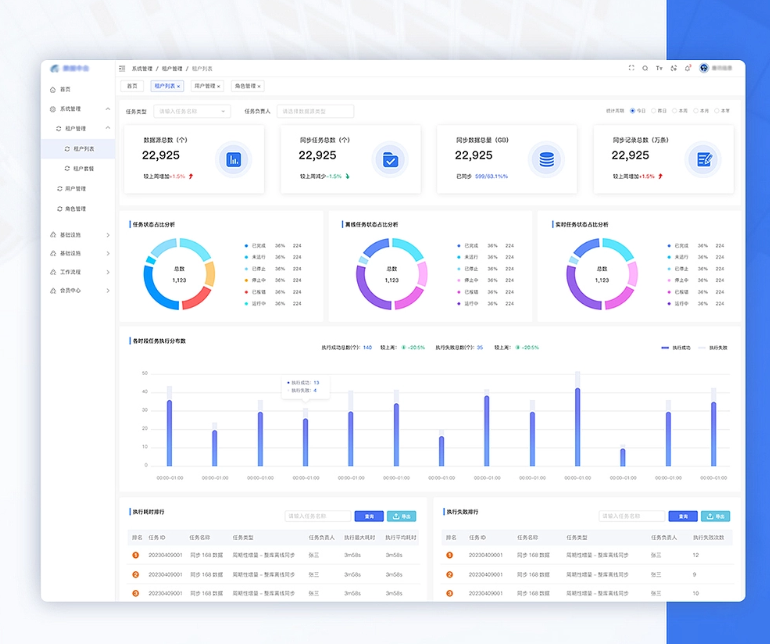Viewport: 770px width, 644px height.
Task: Click 查询 button in 执行耗时排行 panel
Action: [368, 517]
